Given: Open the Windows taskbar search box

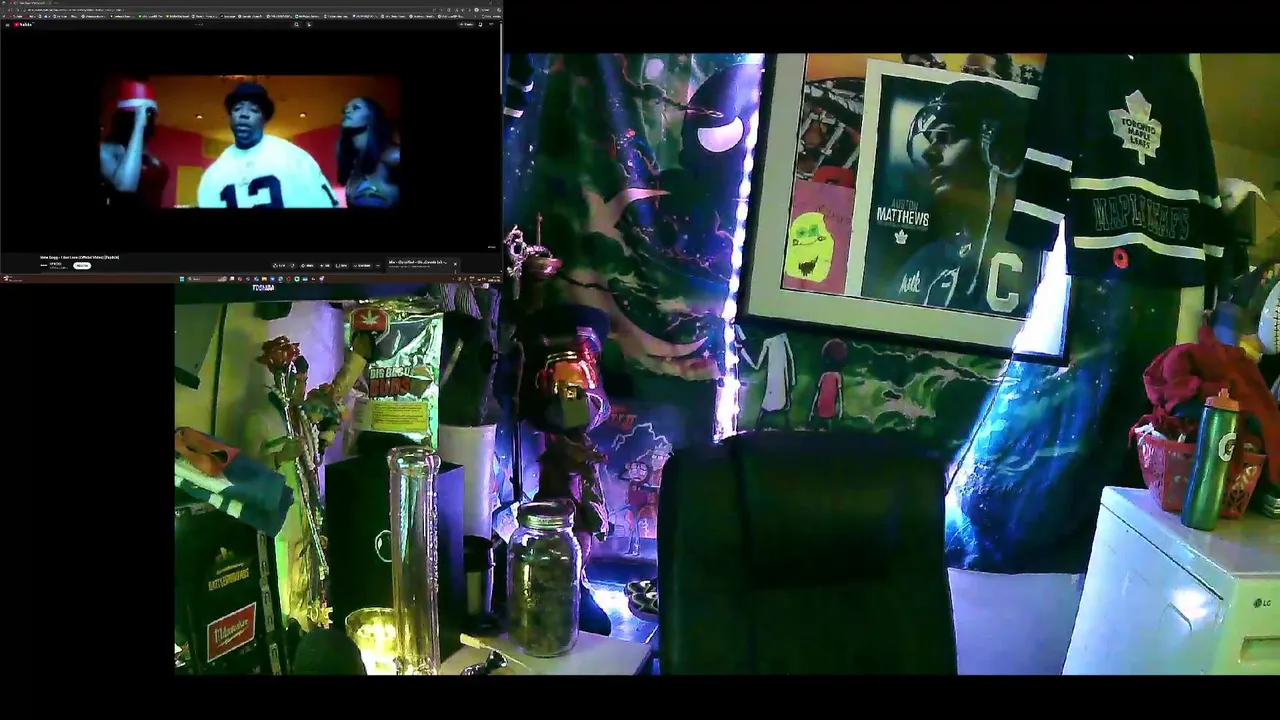Looking at the screenshot, I should [x=207, y=279].
